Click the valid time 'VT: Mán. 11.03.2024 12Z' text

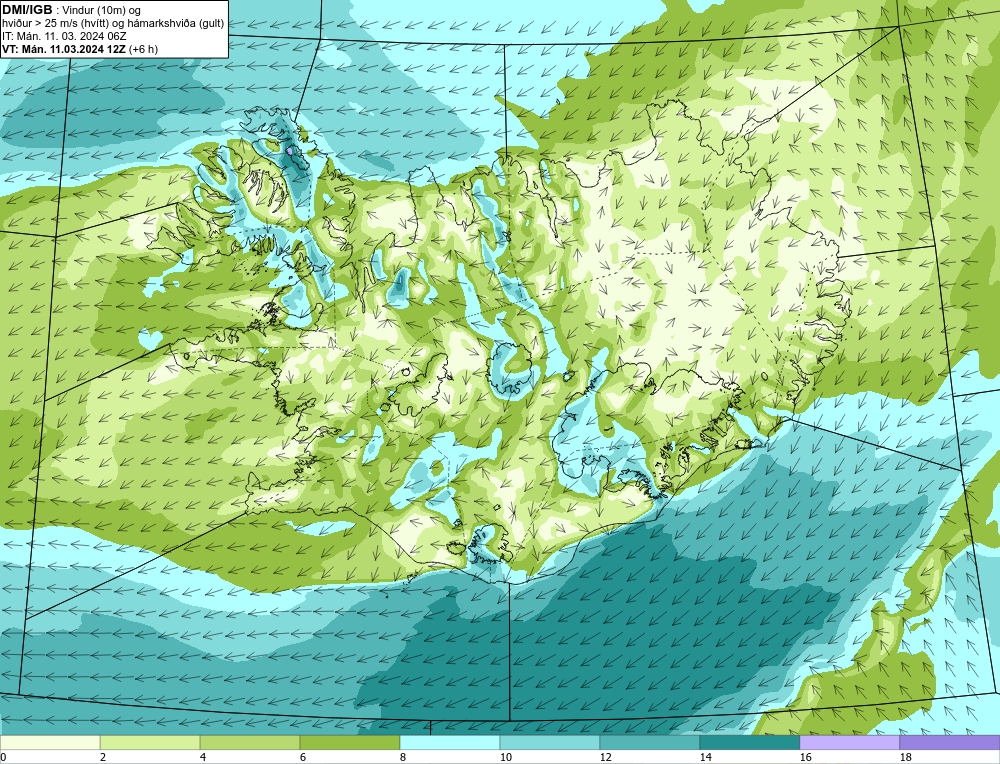click(x=64, y=49)
